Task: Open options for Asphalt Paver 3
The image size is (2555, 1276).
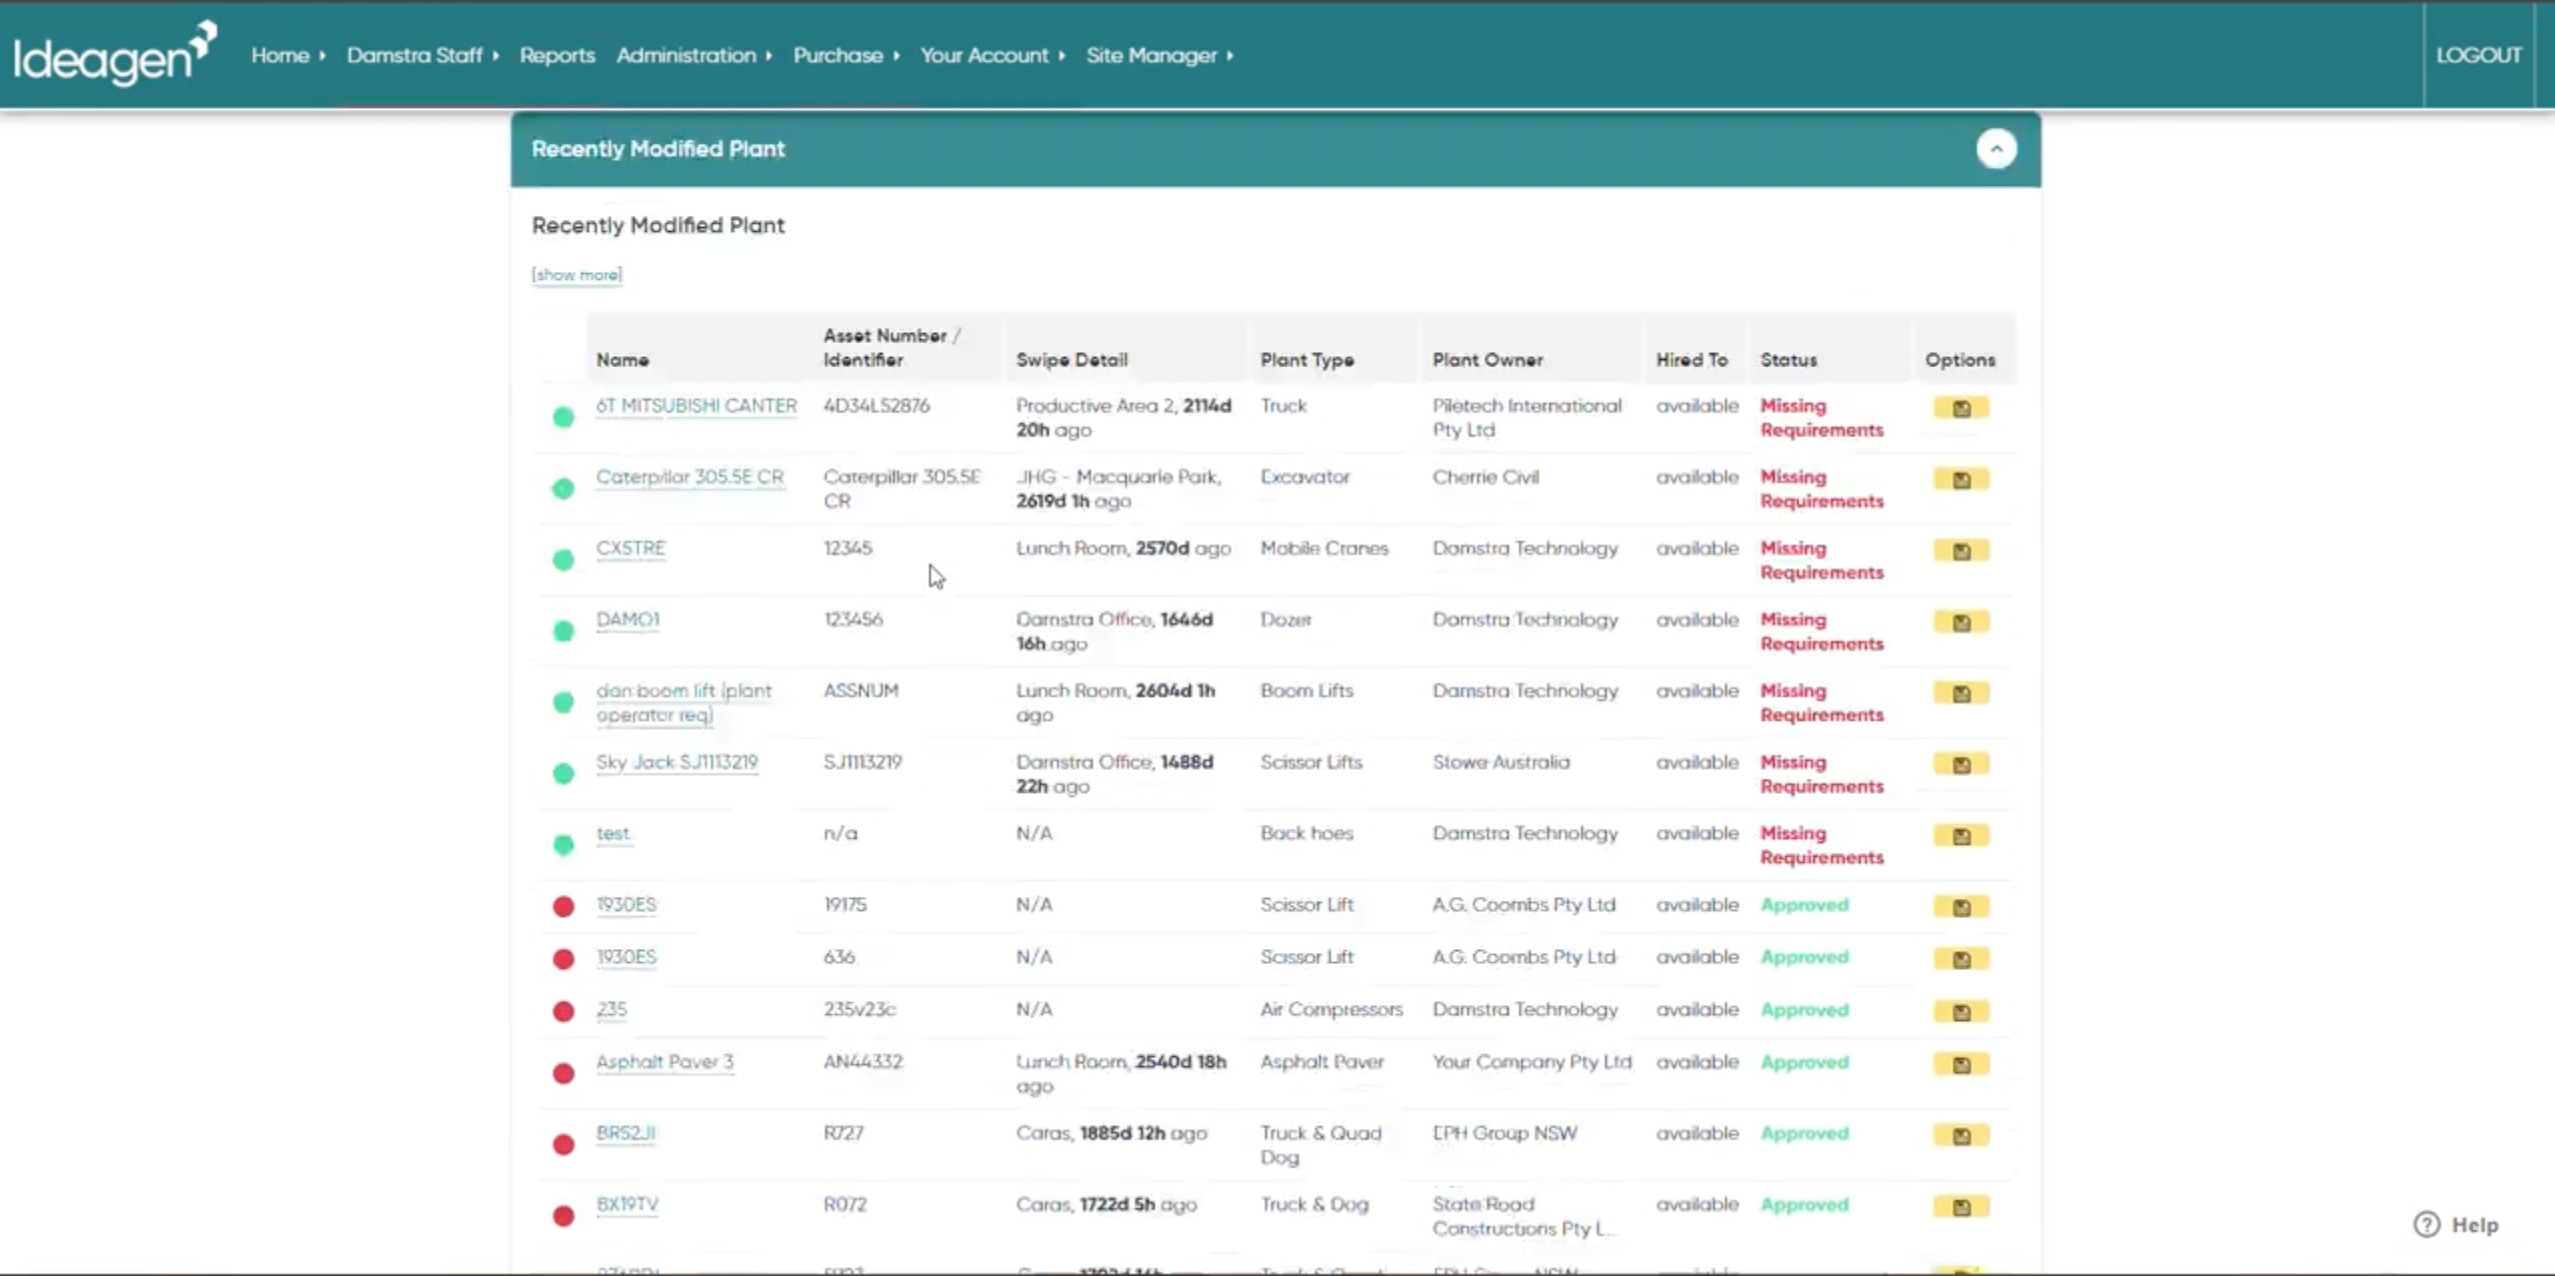Action: [x=1960, y=1064]
